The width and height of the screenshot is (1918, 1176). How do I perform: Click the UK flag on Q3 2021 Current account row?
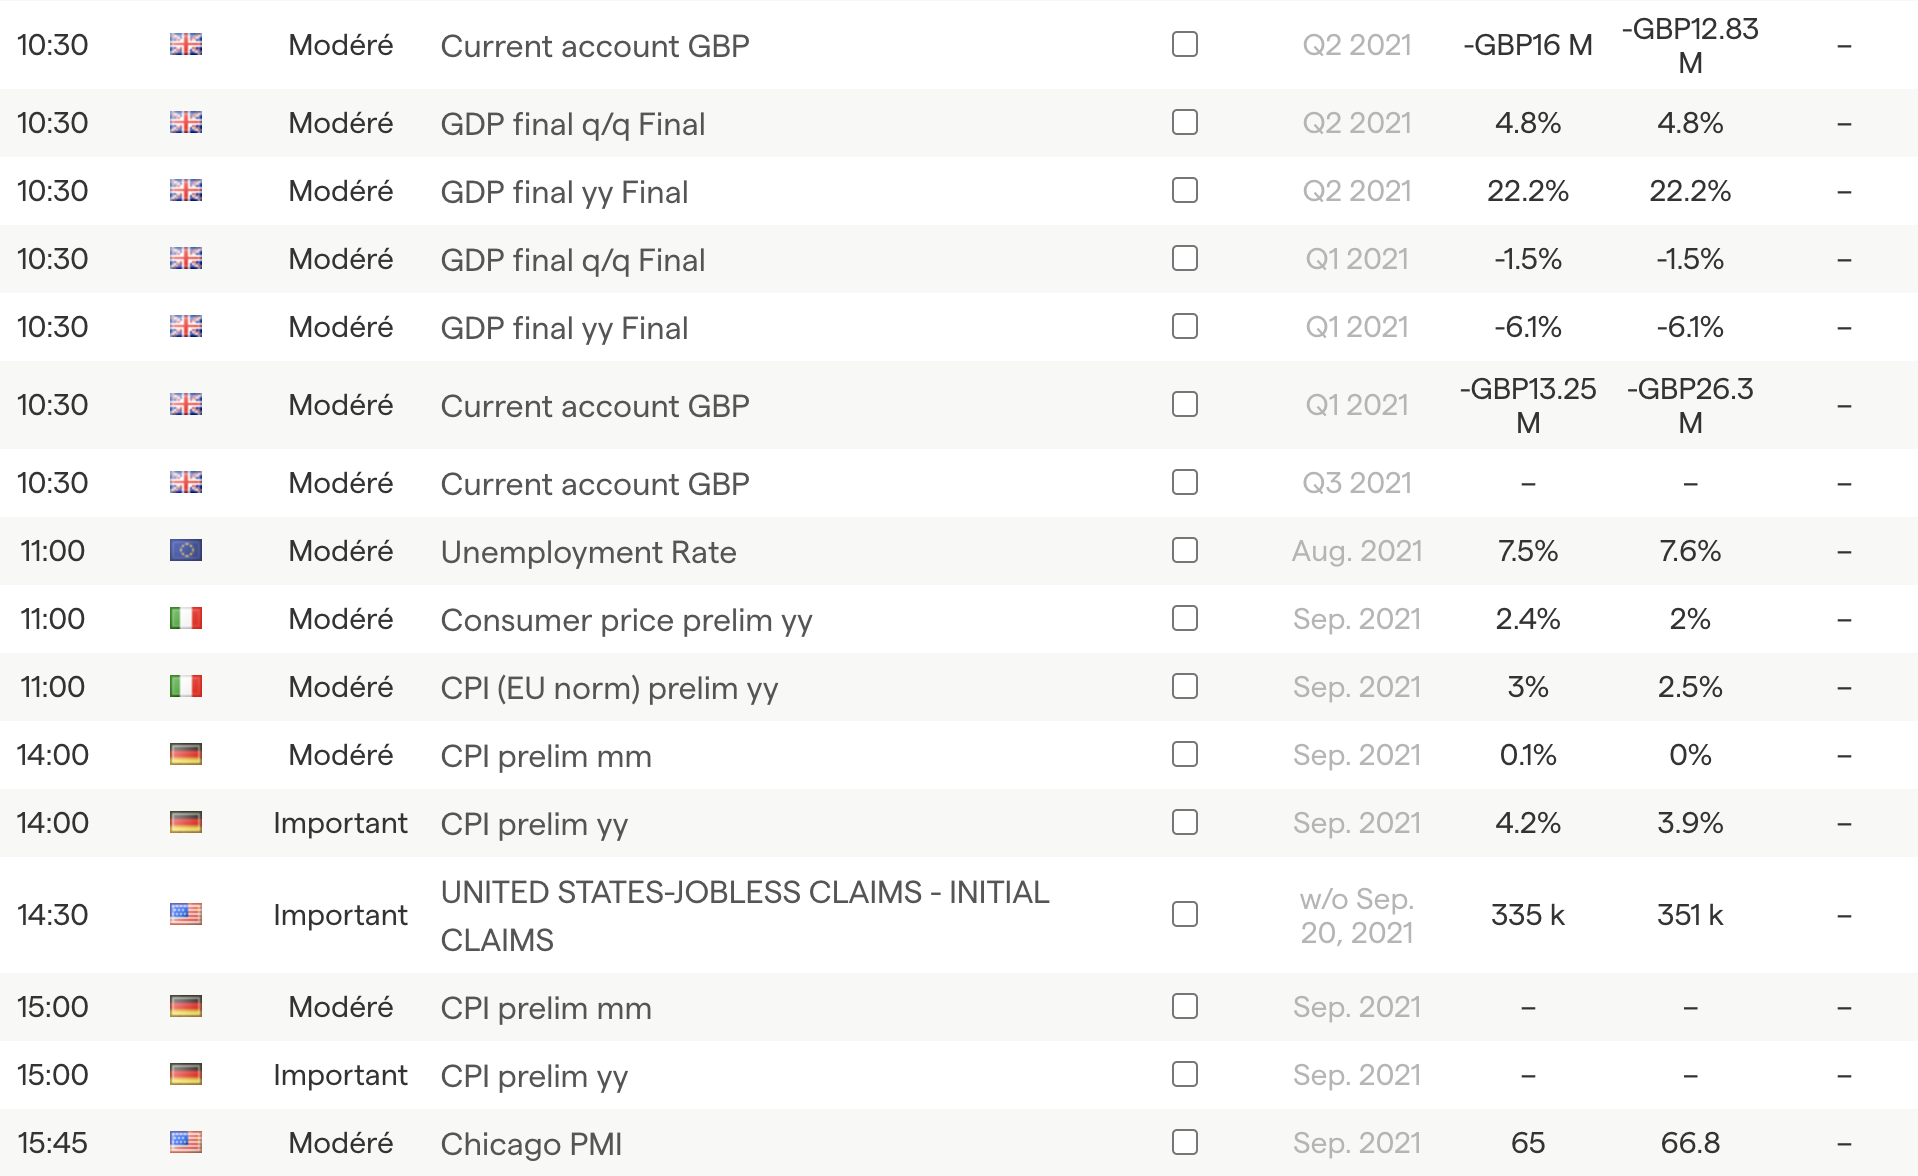click(186, 483)
